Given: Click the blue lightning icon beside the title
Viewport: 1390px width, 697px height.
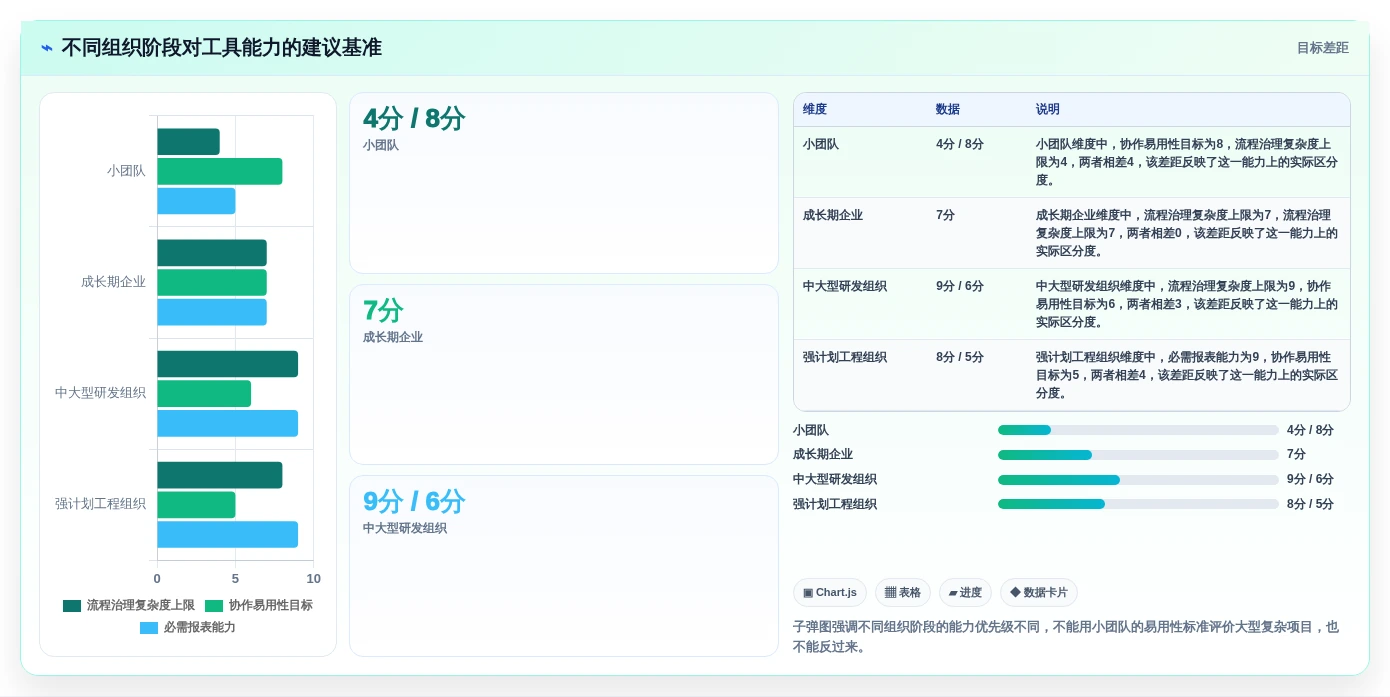Looking at the screenshot, I should [x=46, y=48].
